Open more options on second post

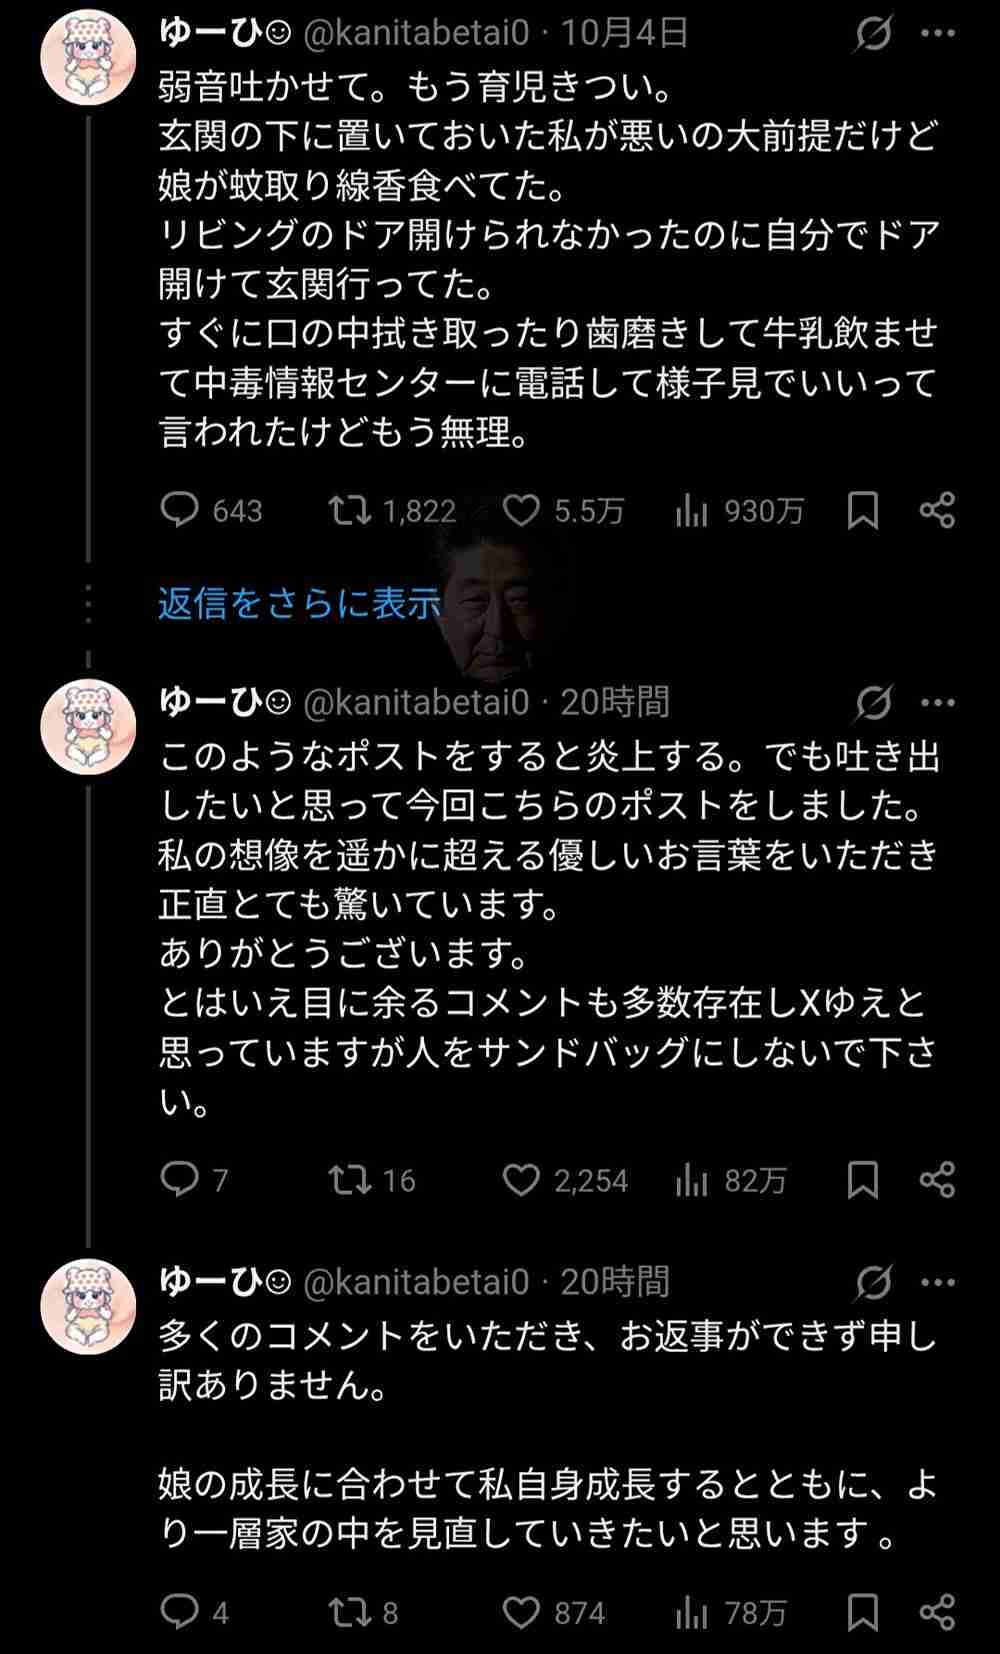pyautogui.click(x=938, y=703)
